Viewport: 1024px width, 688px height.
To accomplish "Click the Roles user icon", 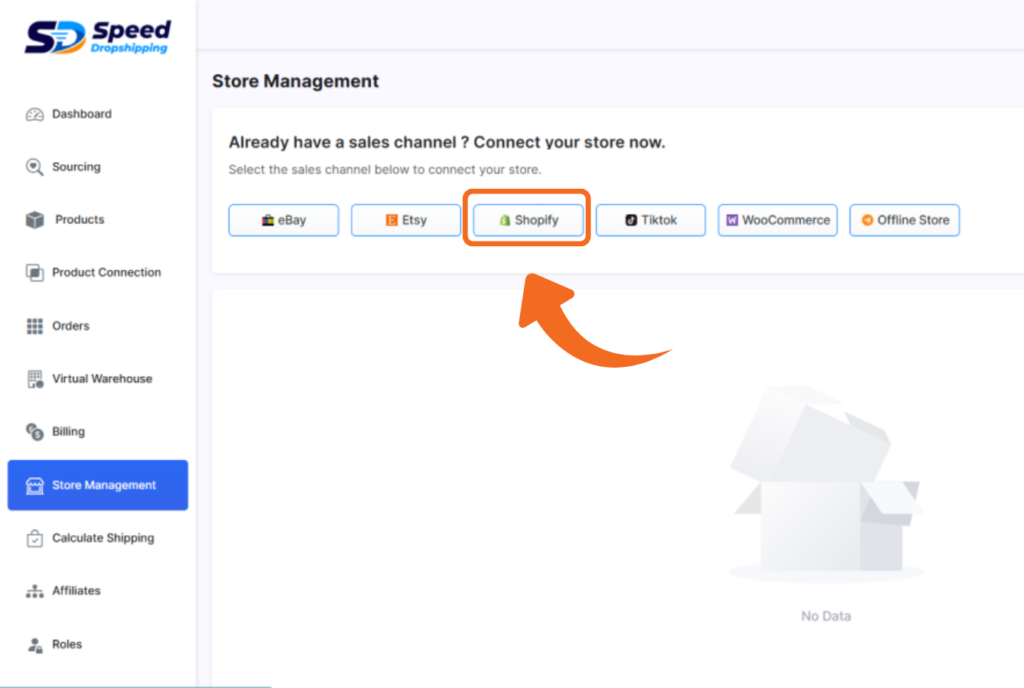I will [x=35, y=644].
